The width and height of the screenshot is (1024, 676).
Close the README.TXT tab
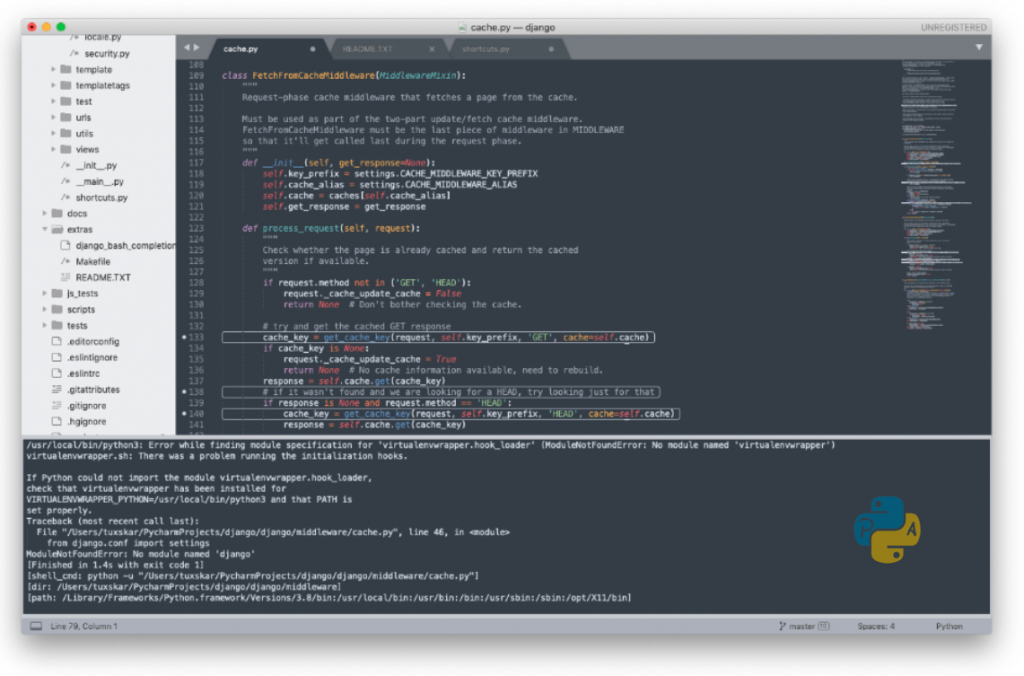pos(432,49)
